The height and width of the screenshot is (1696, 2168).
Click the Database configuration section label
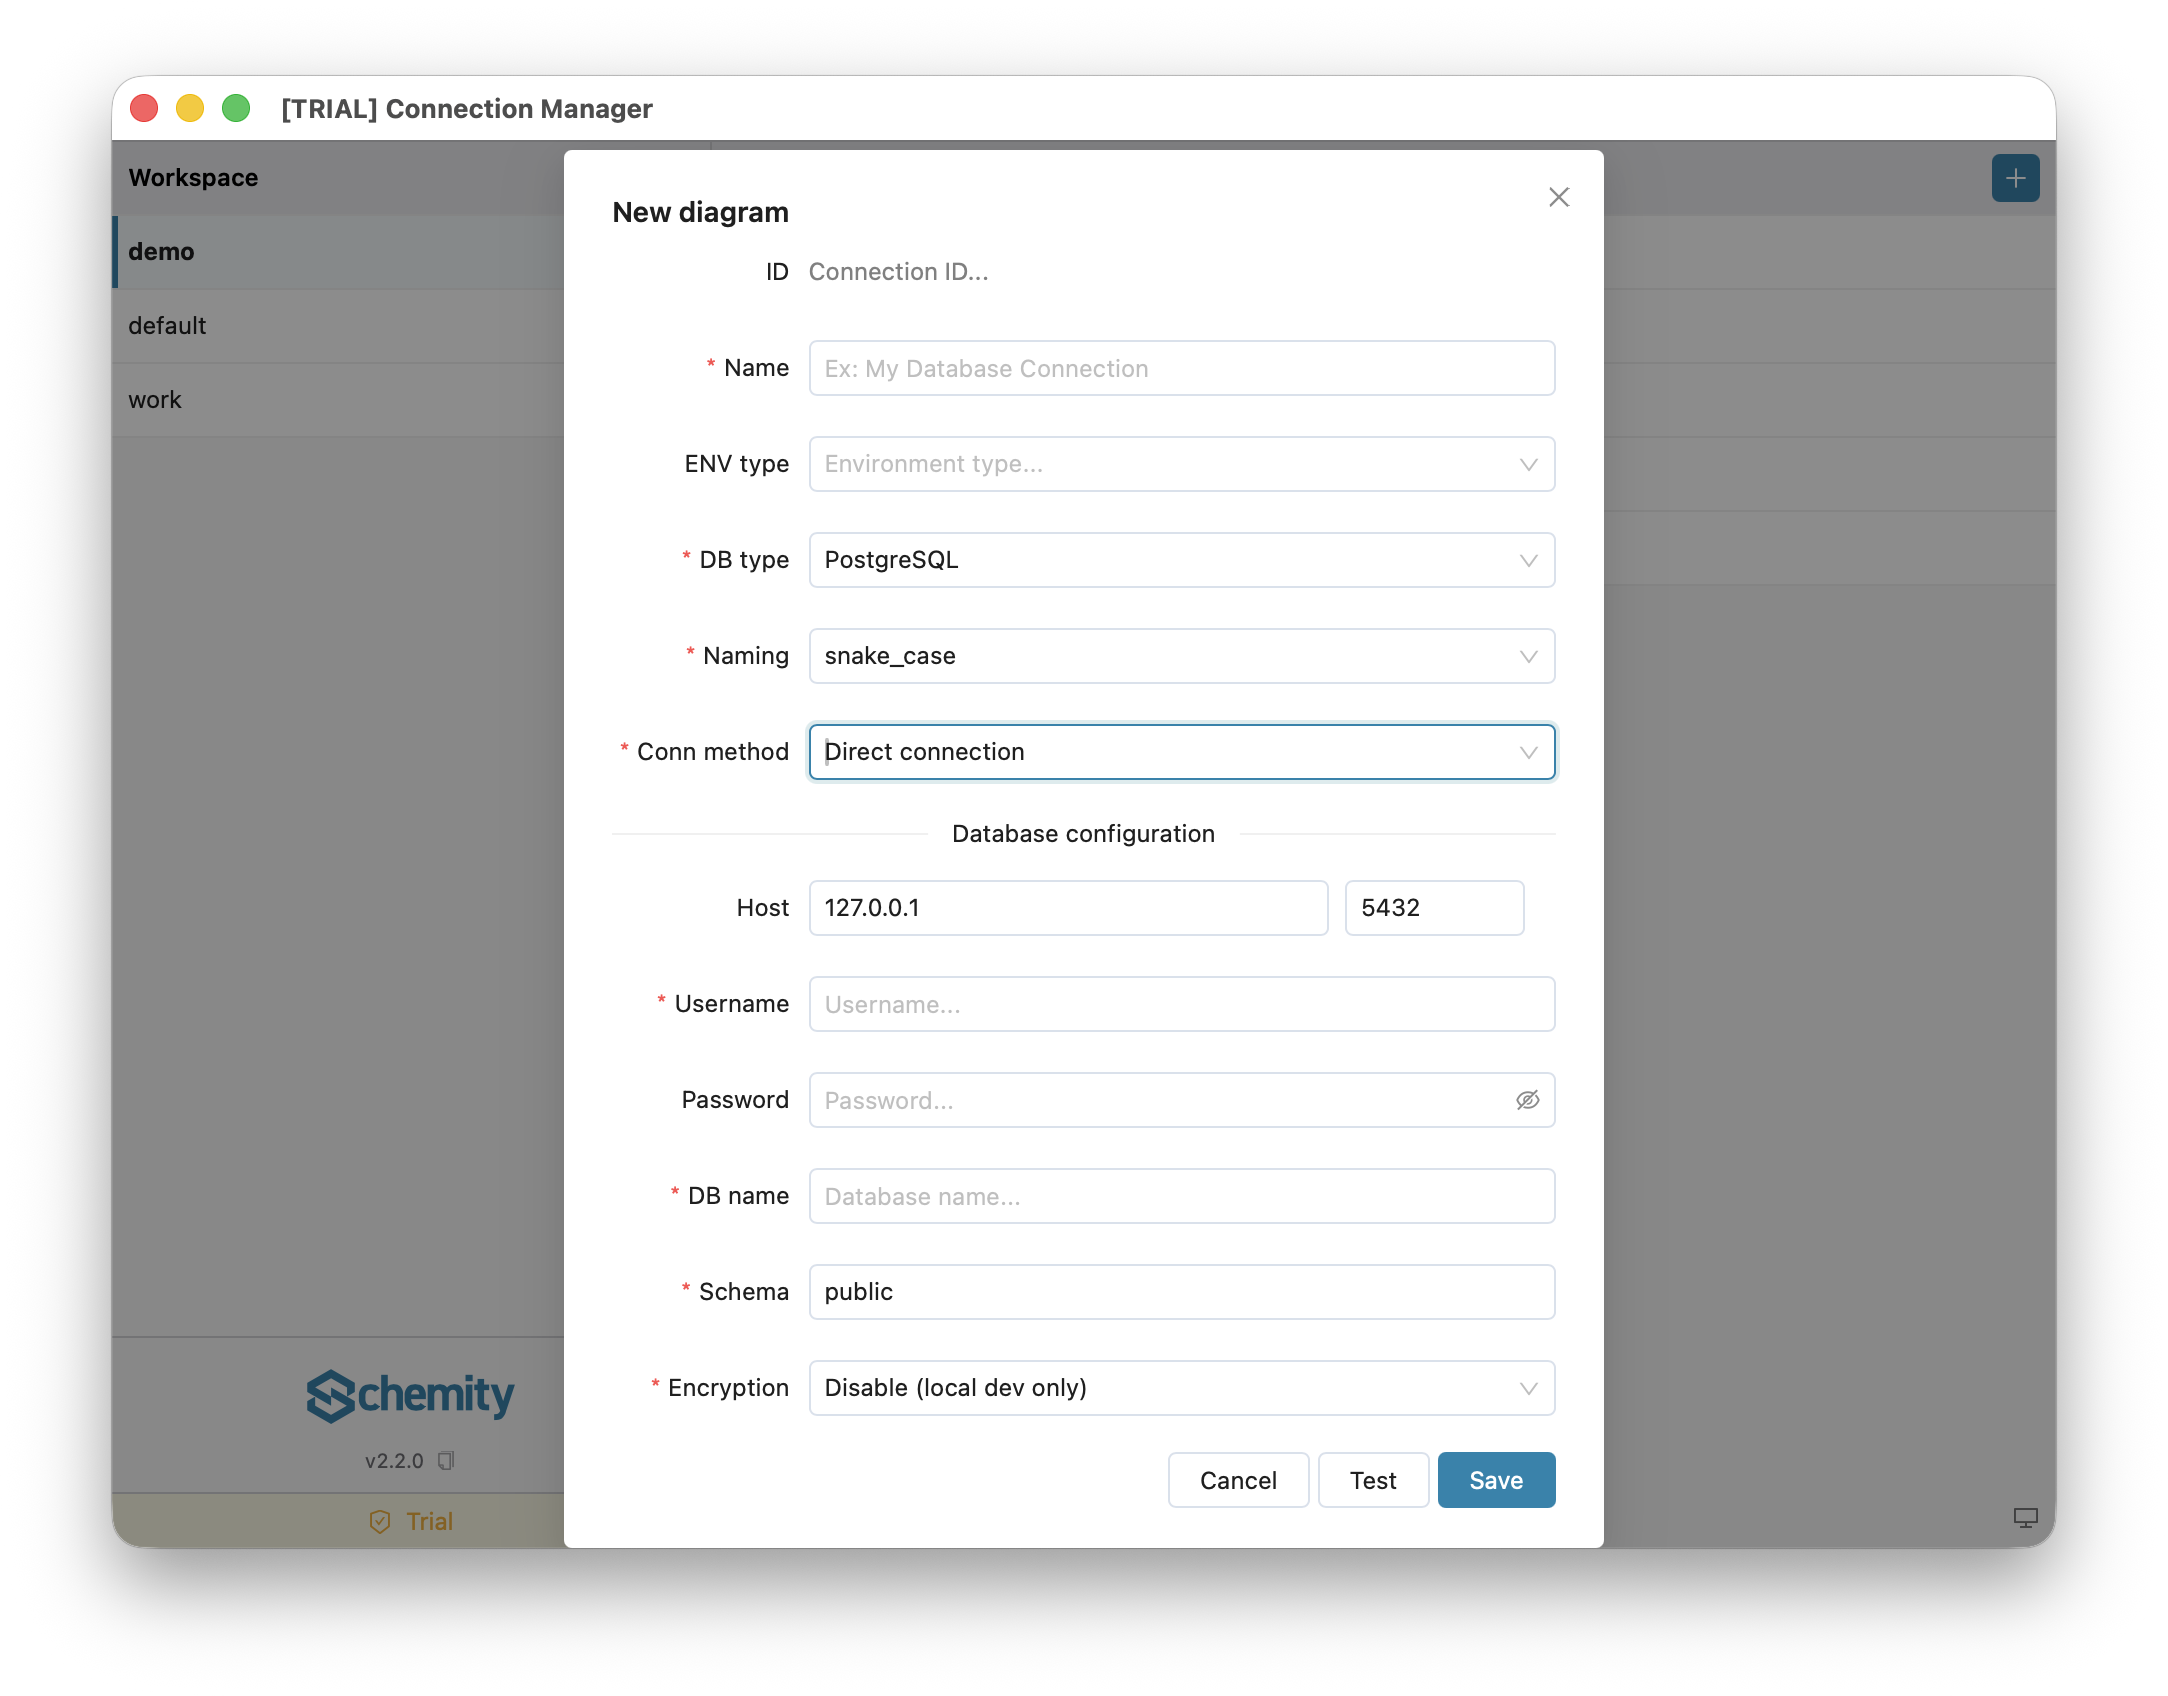point(1083,834)
